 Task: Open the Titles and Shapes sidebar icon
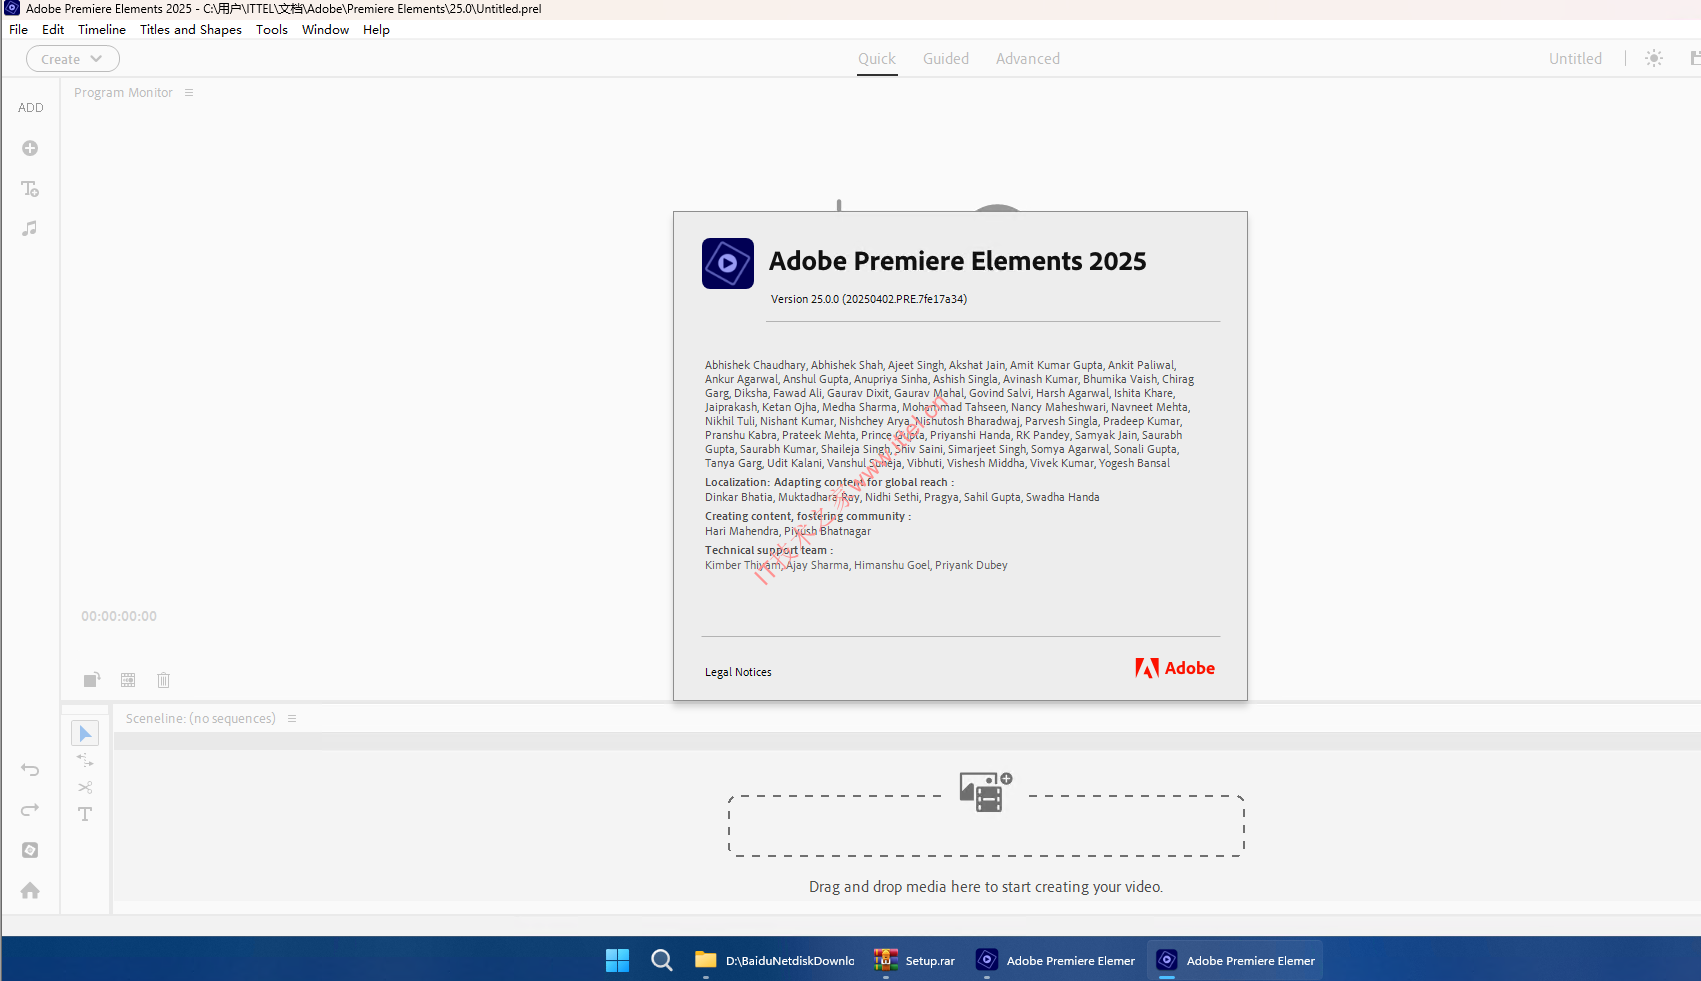pos(30,189)
